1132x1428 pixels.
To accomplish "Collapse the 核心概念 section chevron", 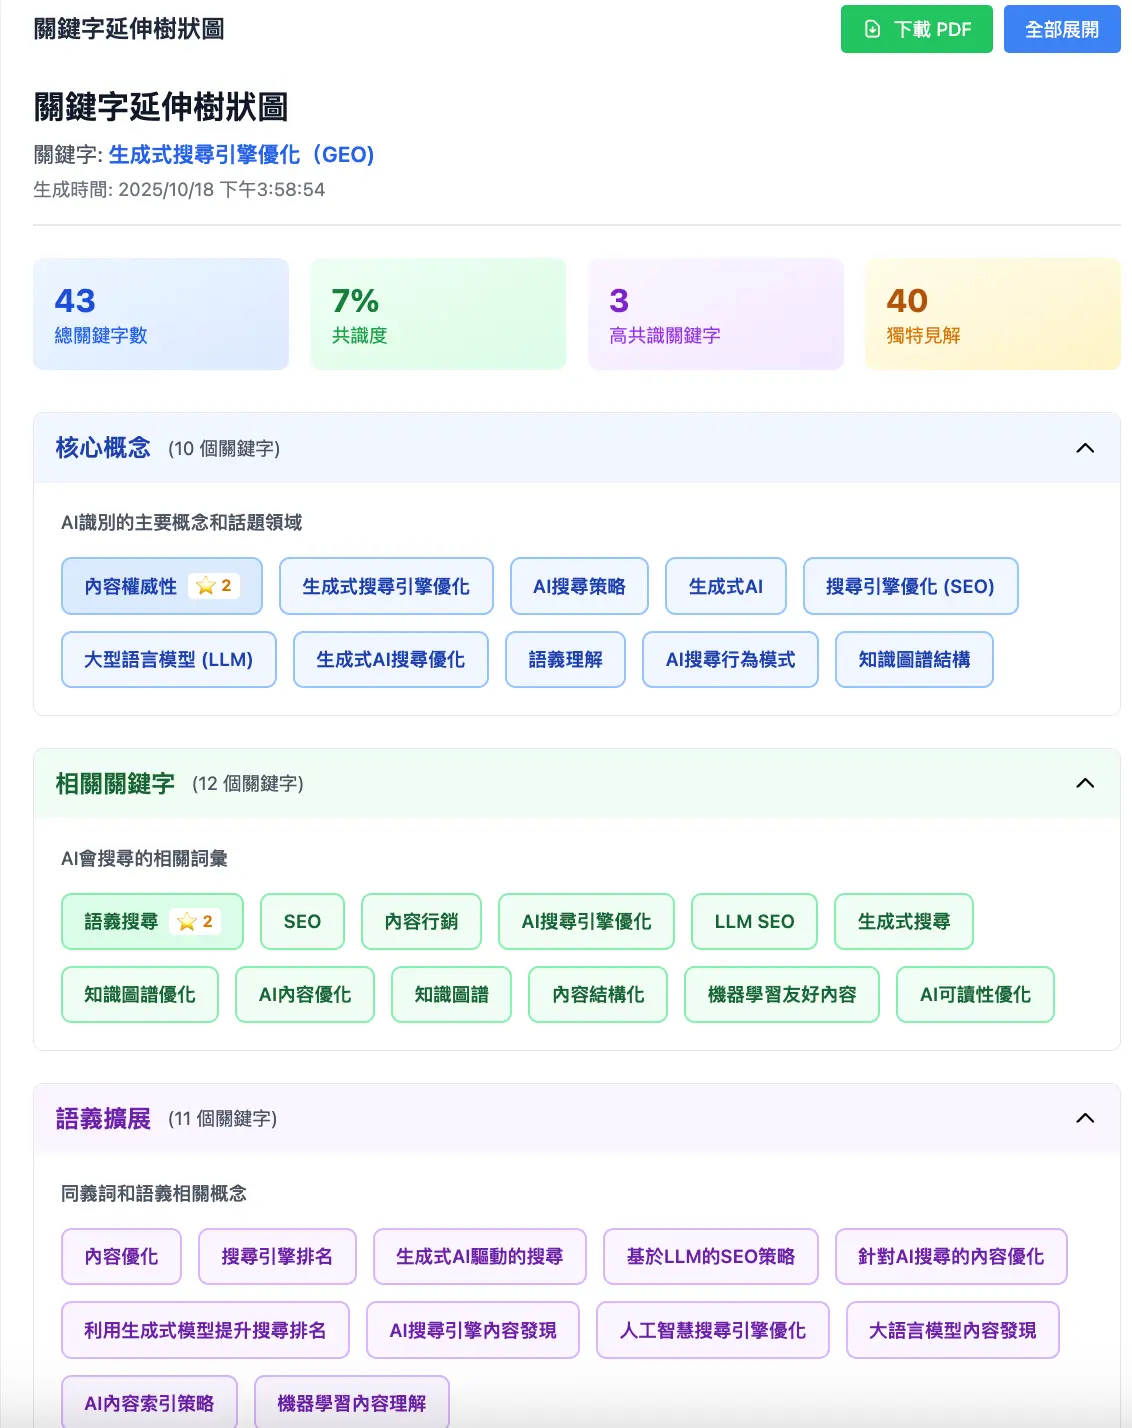I will click(x=1085, y=448).
